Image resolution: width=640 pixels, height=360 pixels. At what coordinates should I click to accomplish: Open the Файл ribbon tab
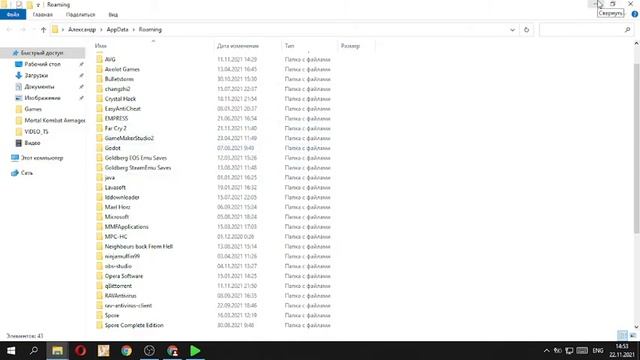[13, 14]
